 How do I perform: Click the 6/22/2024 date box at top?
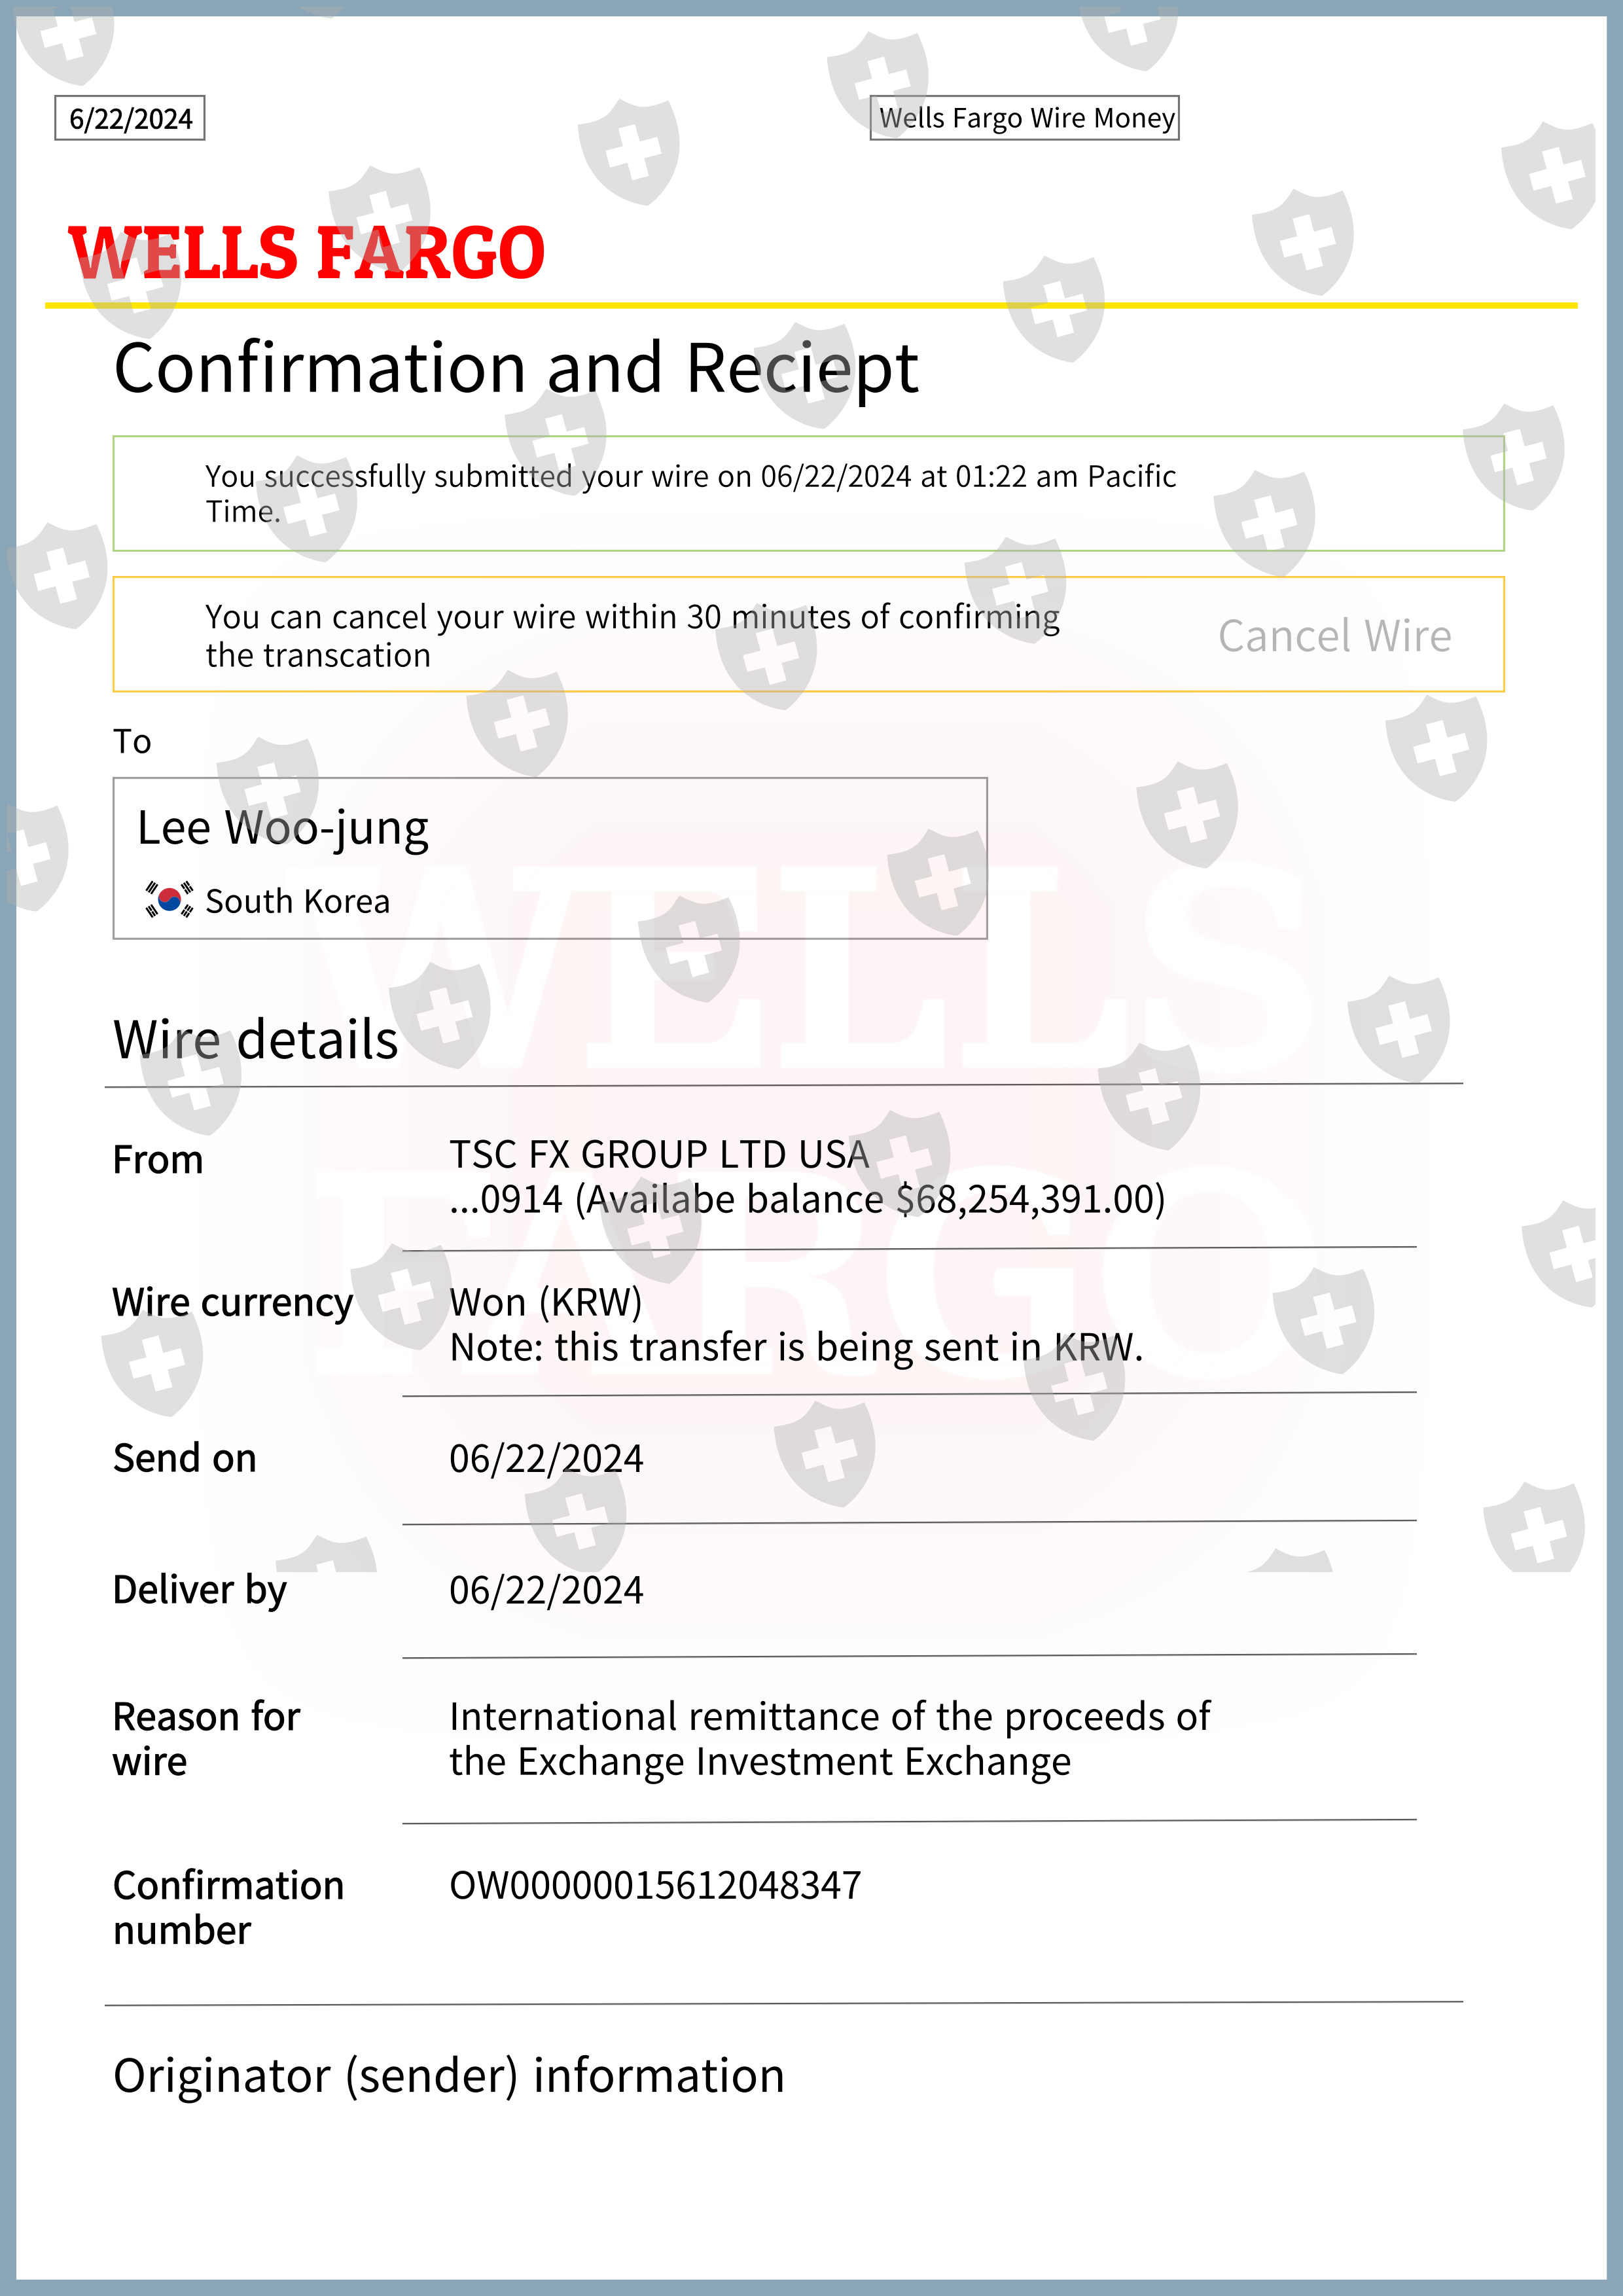click(x=130, y=119)
